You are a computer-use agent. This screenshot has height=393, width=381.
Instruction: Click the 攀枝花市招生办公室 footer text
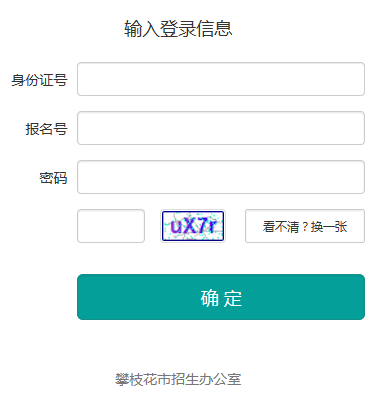178,379
